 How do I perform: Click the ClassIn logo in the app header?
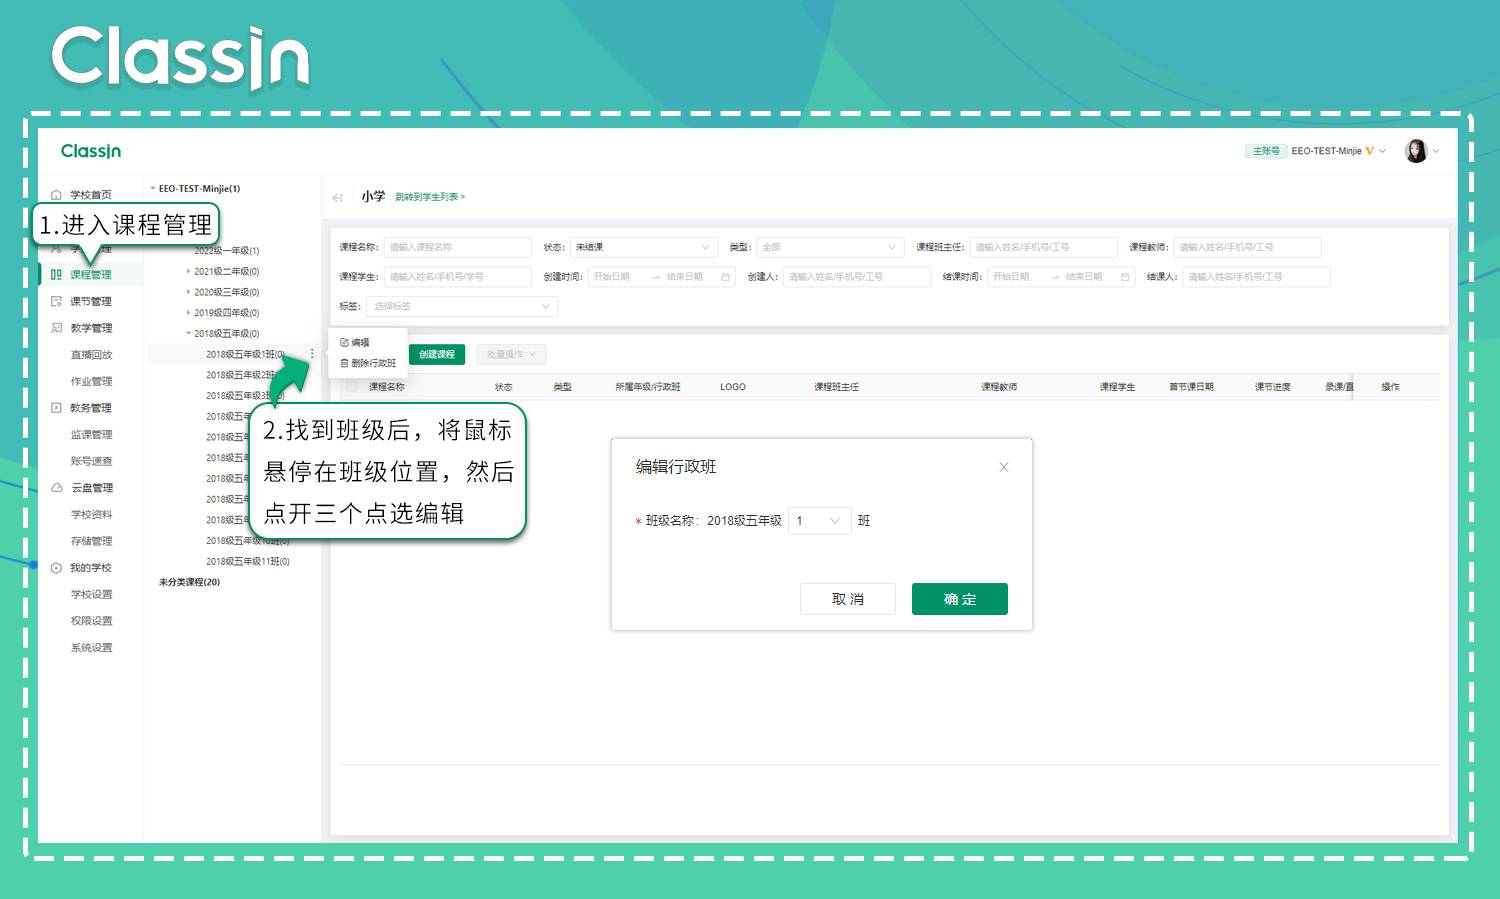click(91, 151)
